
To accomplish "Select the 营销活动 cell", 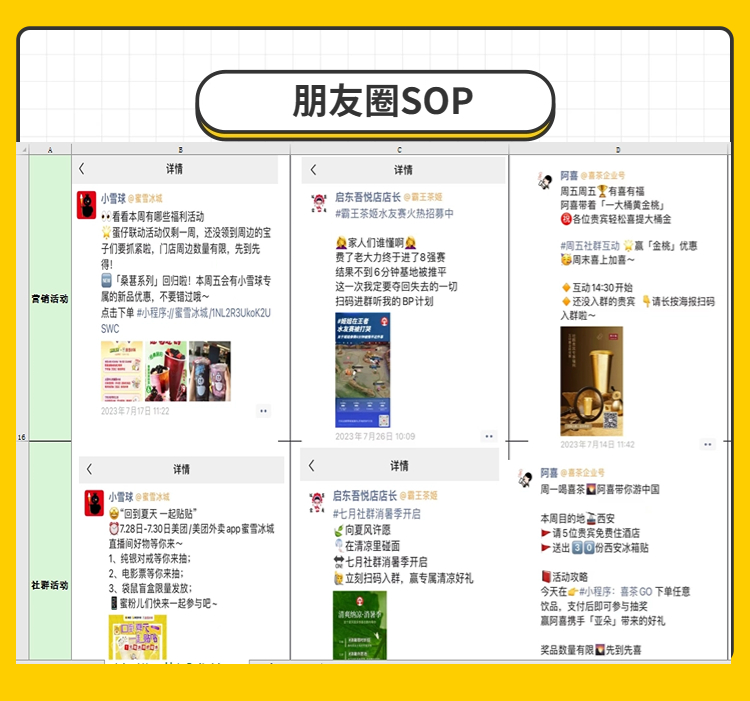I will (50, 298).
